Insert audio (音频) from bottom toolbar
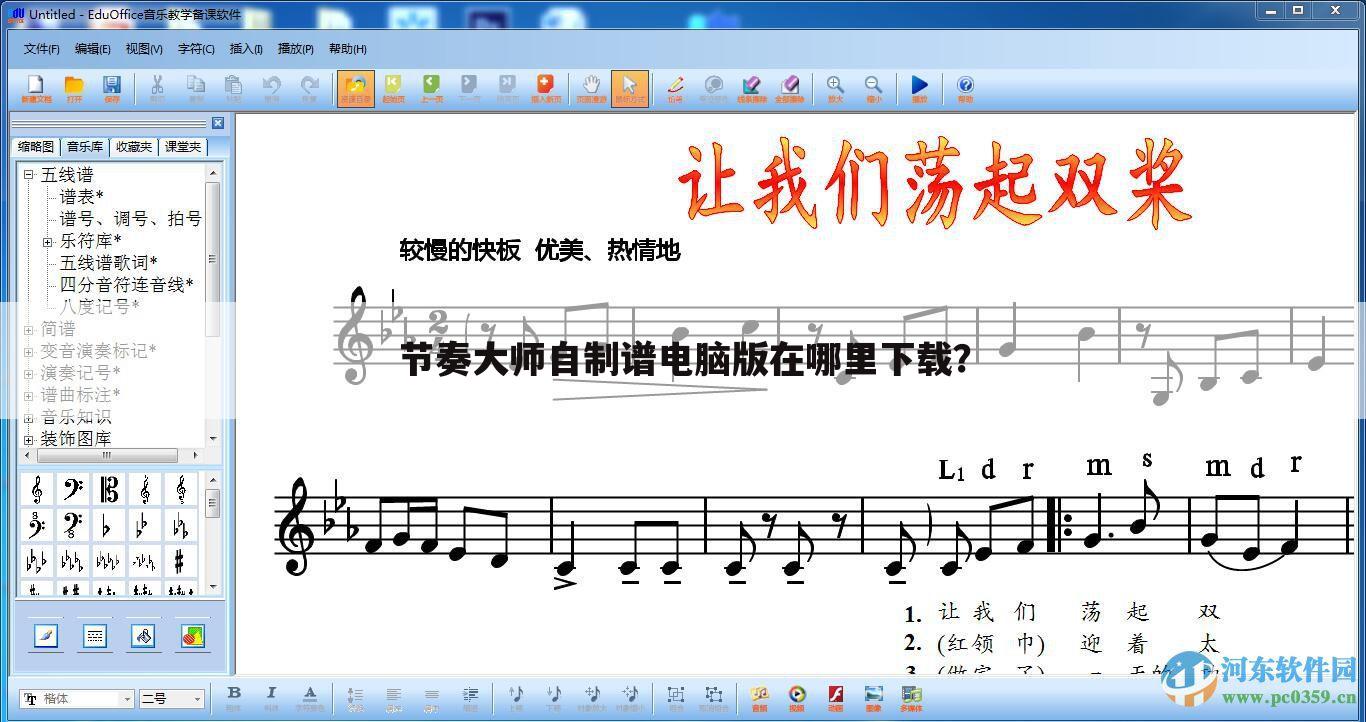1366x722 pixels. pos(759,697)
